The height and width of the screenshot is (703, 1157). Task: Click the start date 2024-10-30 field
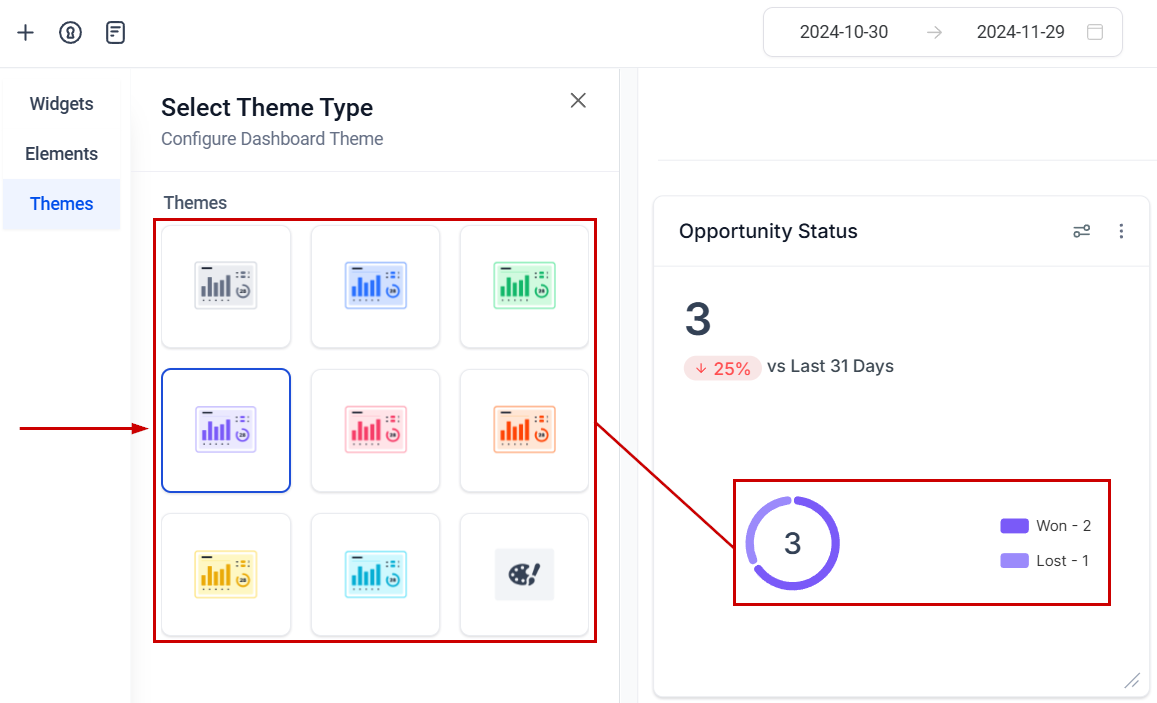tap(844, 32)
